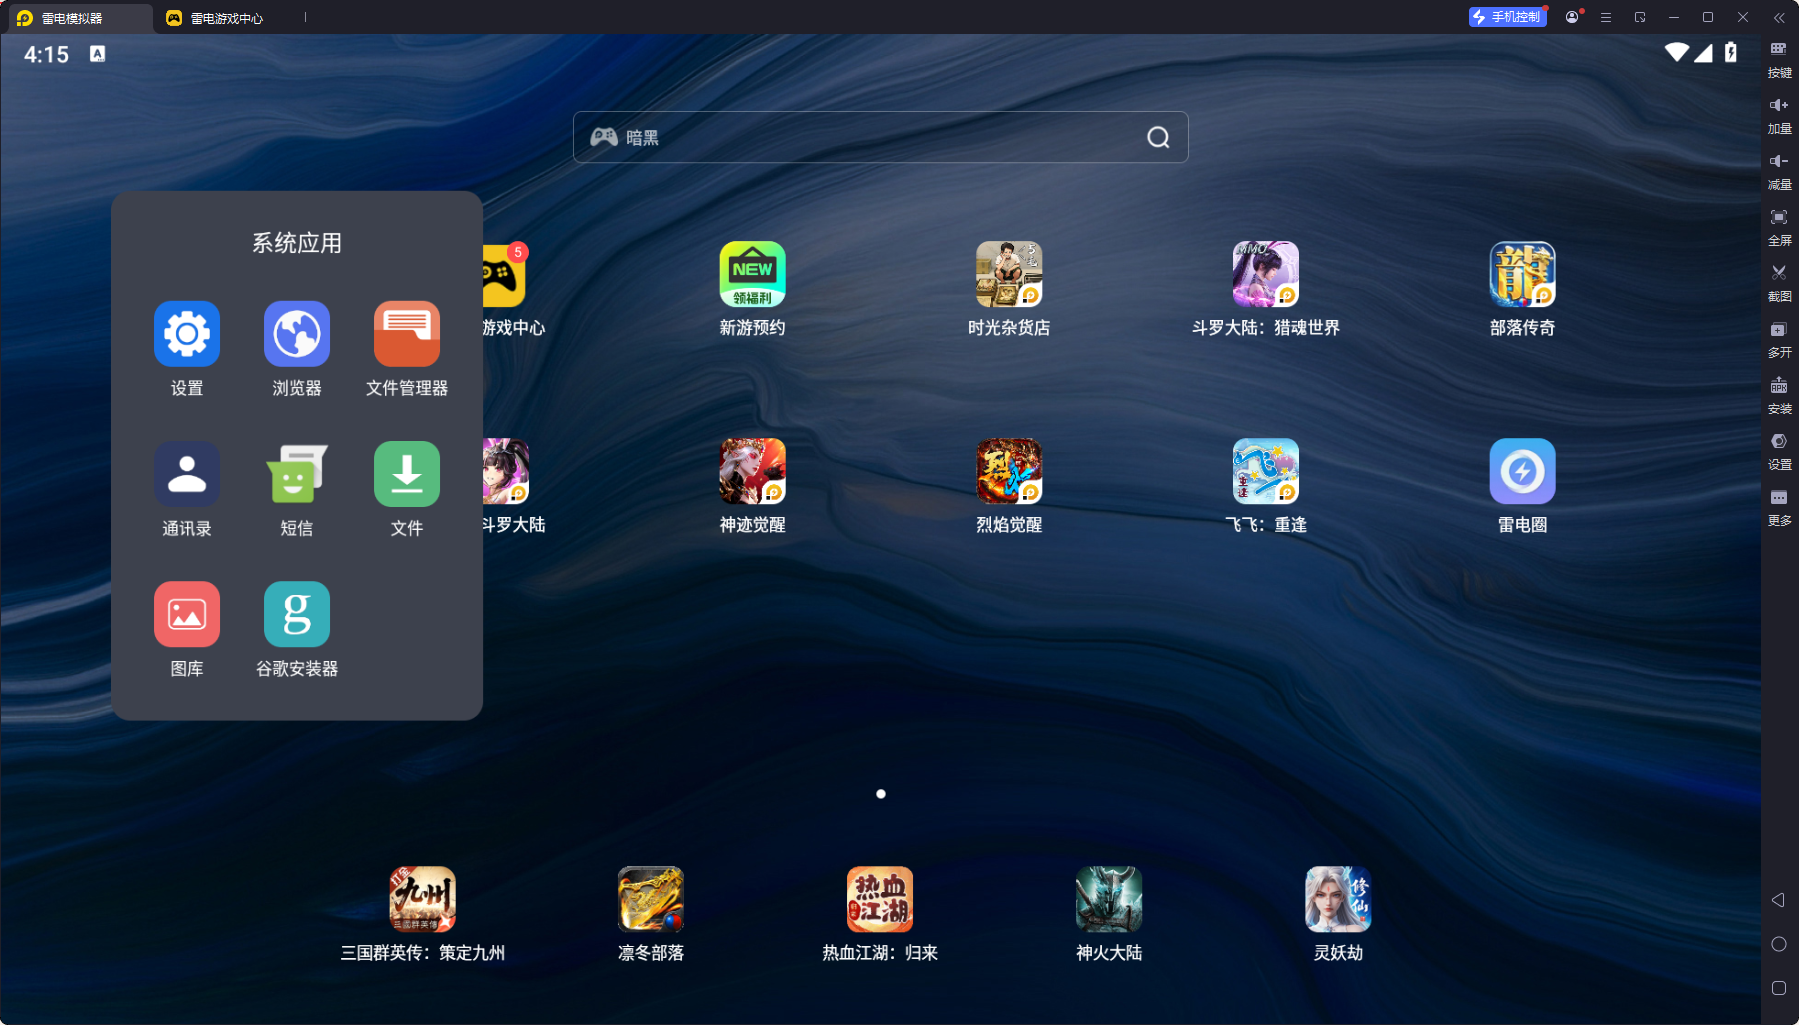Screen dimensions: 1799x1025
Task: Open the 游戏中心 game center app
Action: click(505, 274)
